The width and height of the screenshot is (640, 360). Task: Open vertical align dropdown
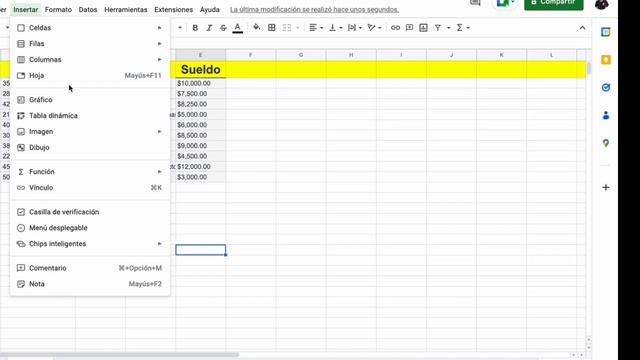[x=336, y=28]
